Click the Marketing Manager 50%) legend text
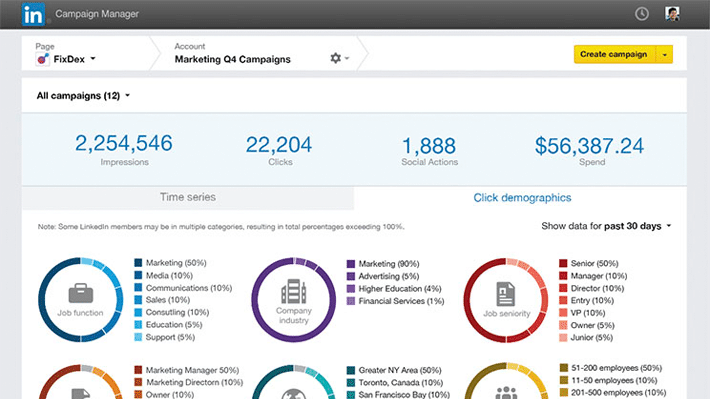This screenshot has height=399, width=710. click(192, 370)
